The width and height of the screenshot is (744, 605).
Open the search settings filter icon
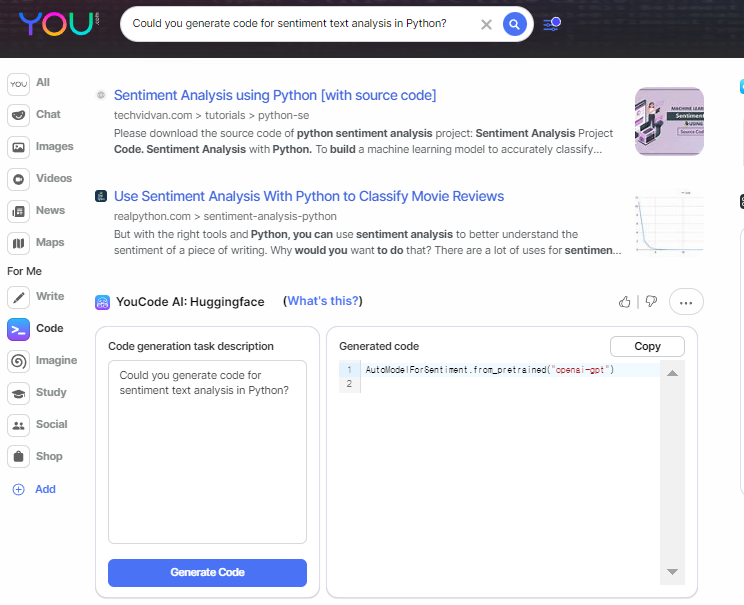(552, 24)
